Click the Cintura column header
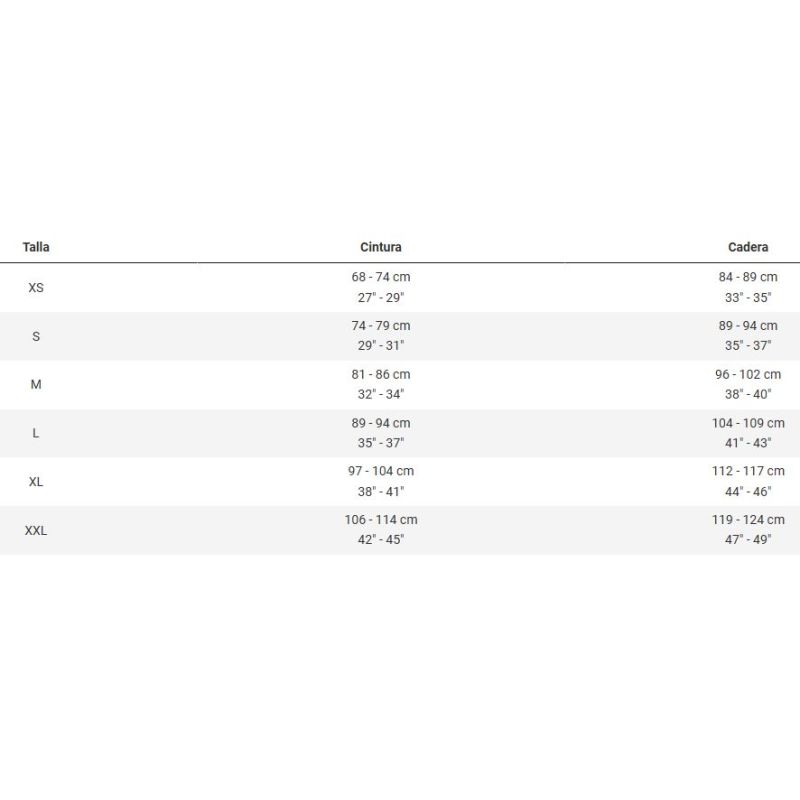 click(381, 247)
